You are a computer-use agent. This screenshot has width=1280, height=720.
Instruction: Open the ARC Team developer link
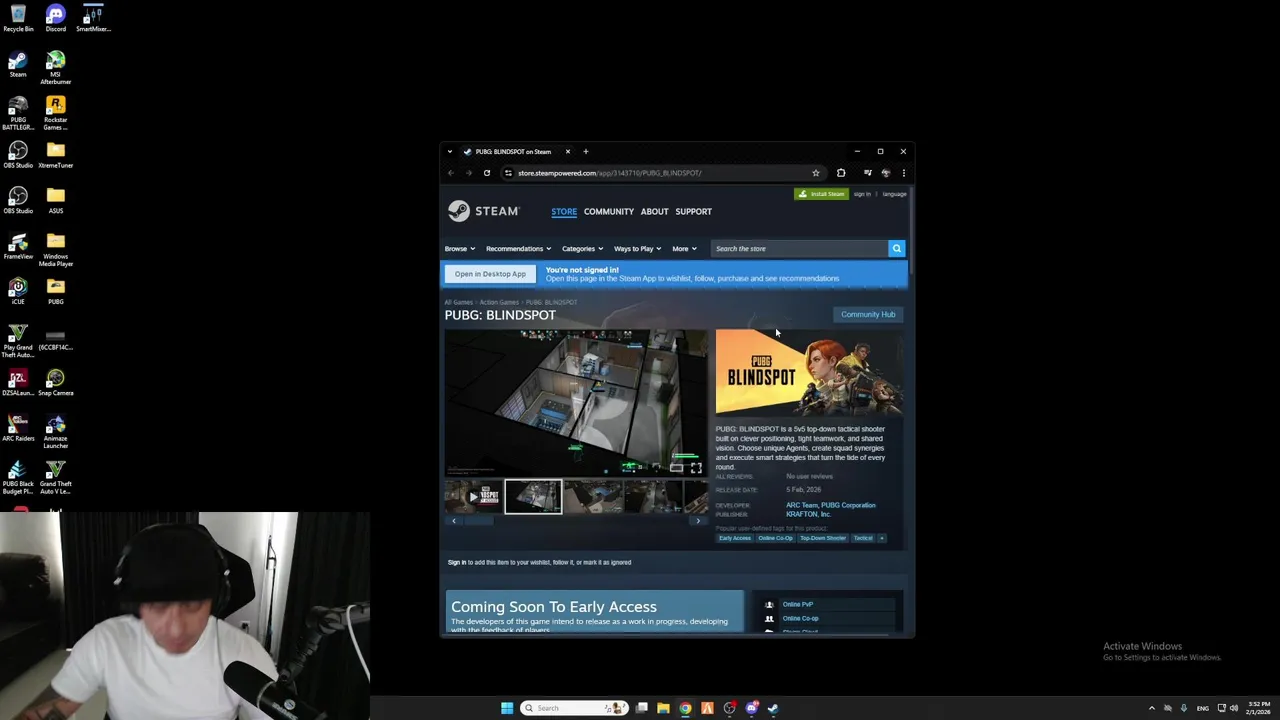click(802, 505)
